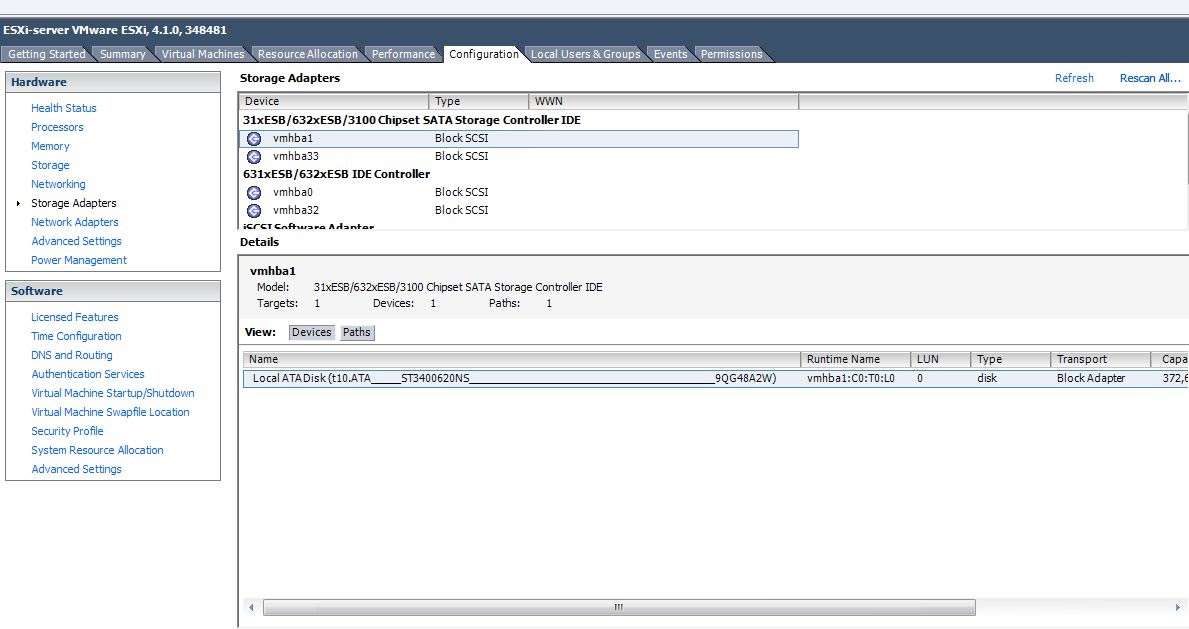This screenshot has height=629, width=1189.
Task: Open Local Users & Groups tab
Action: pos(585,54)
